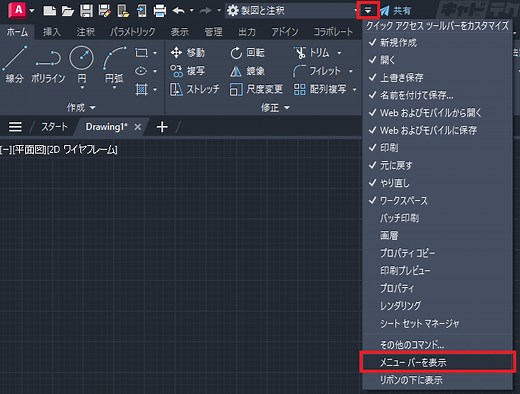
Task: Enable プロパティ コピー in customize menu
Action: pos(437,253)
